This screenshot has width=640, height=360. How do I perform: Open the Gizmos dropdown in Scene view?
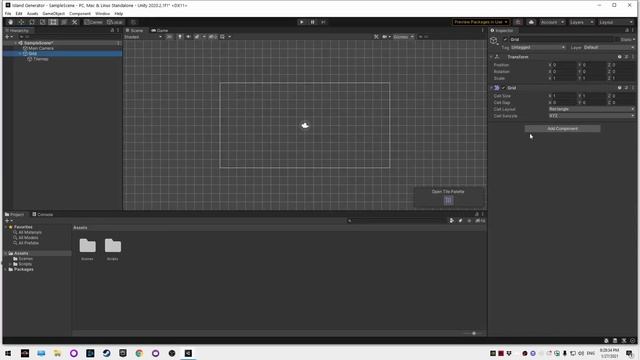pos(403,37)
